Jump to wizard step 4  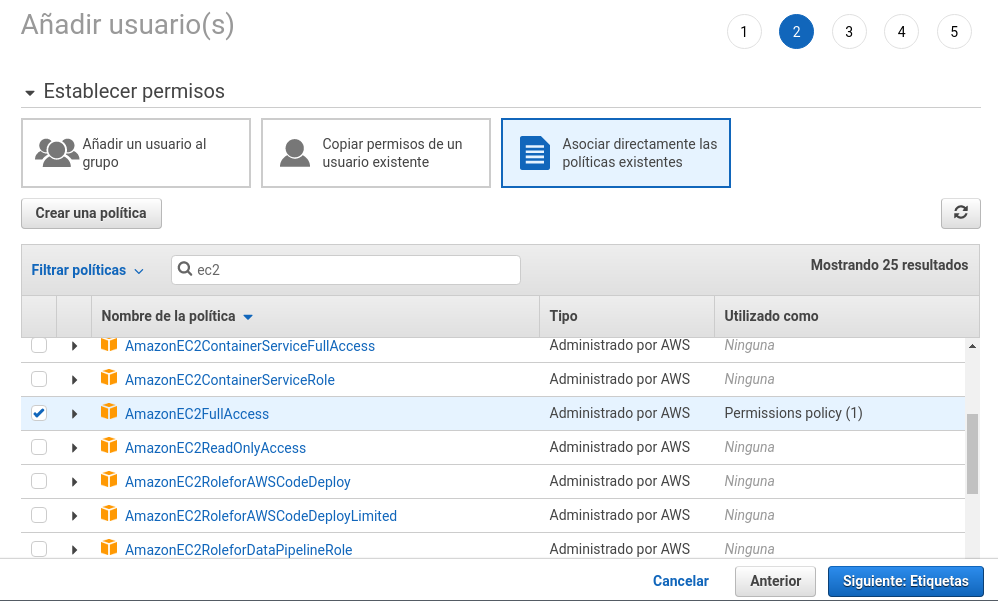tap(901, 31)
